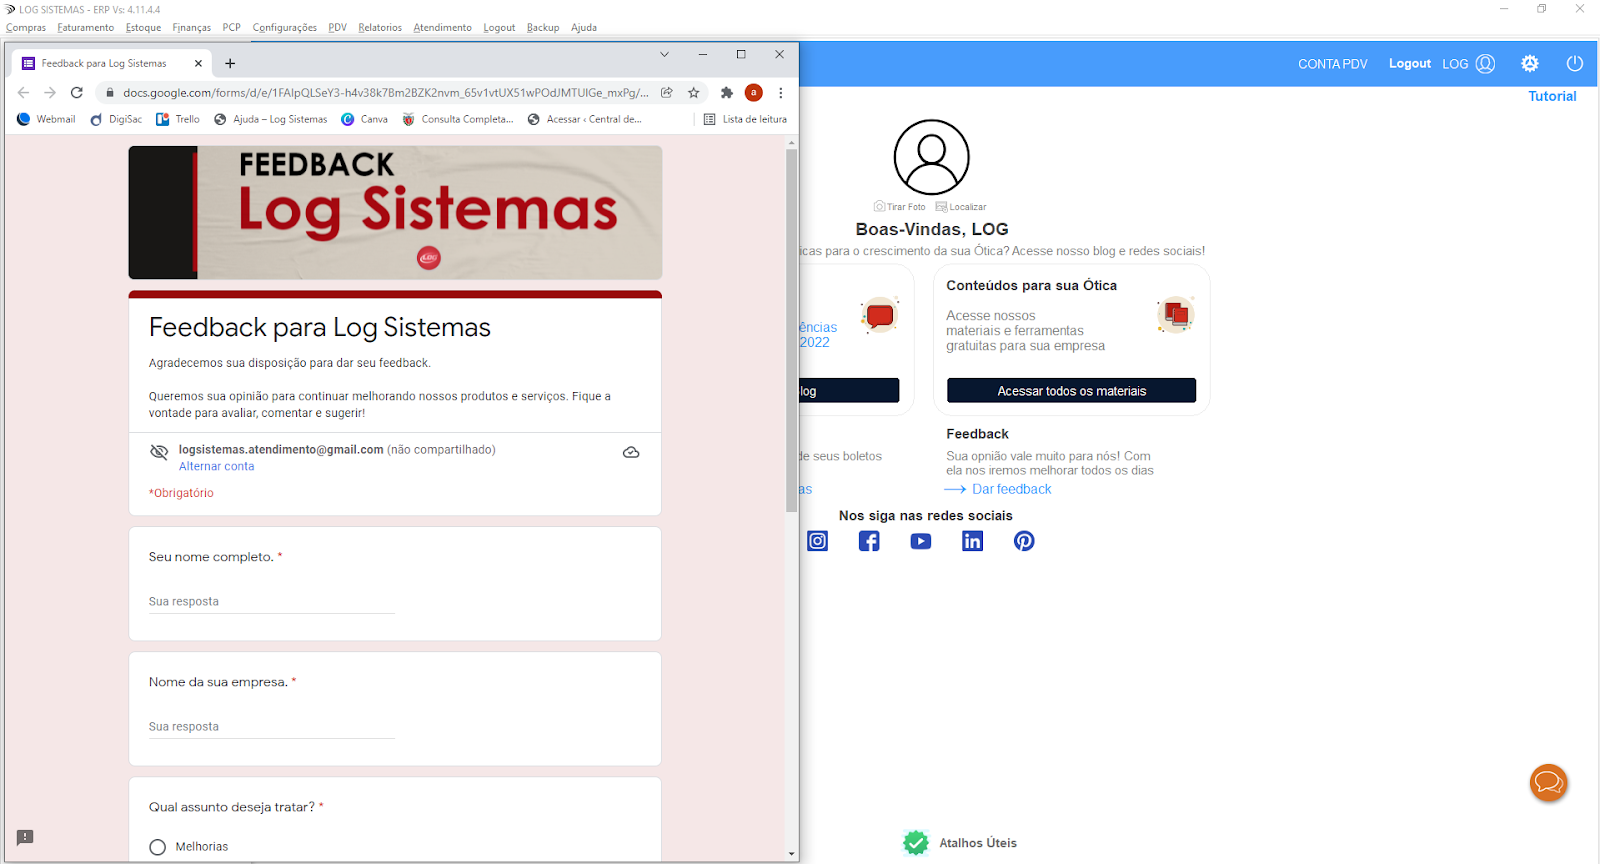Open the PCP menu
This screenshot has width=1600, height=864.
click(x=232, y=28)
